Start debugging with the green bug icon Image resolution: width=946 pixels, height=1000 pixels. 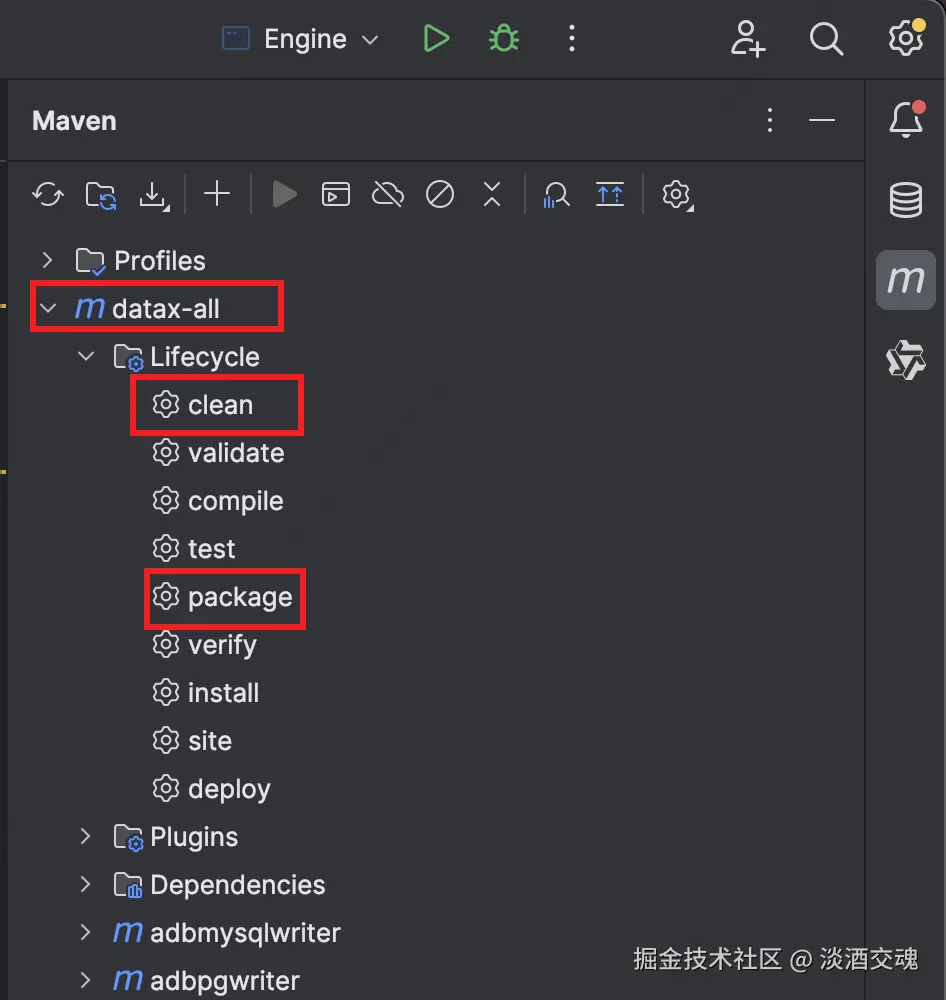click(504, 39)
